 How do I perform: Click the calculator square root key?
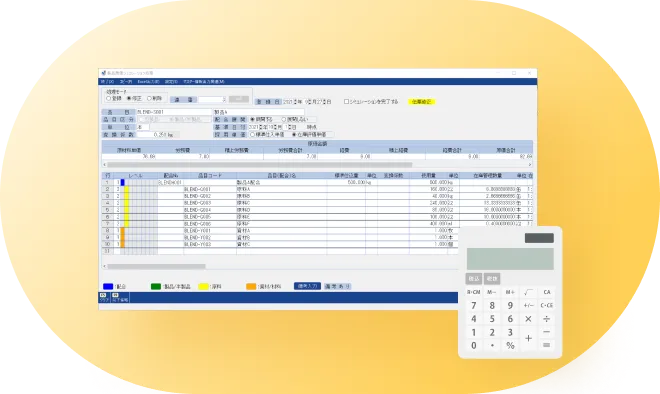click(528, 292)
